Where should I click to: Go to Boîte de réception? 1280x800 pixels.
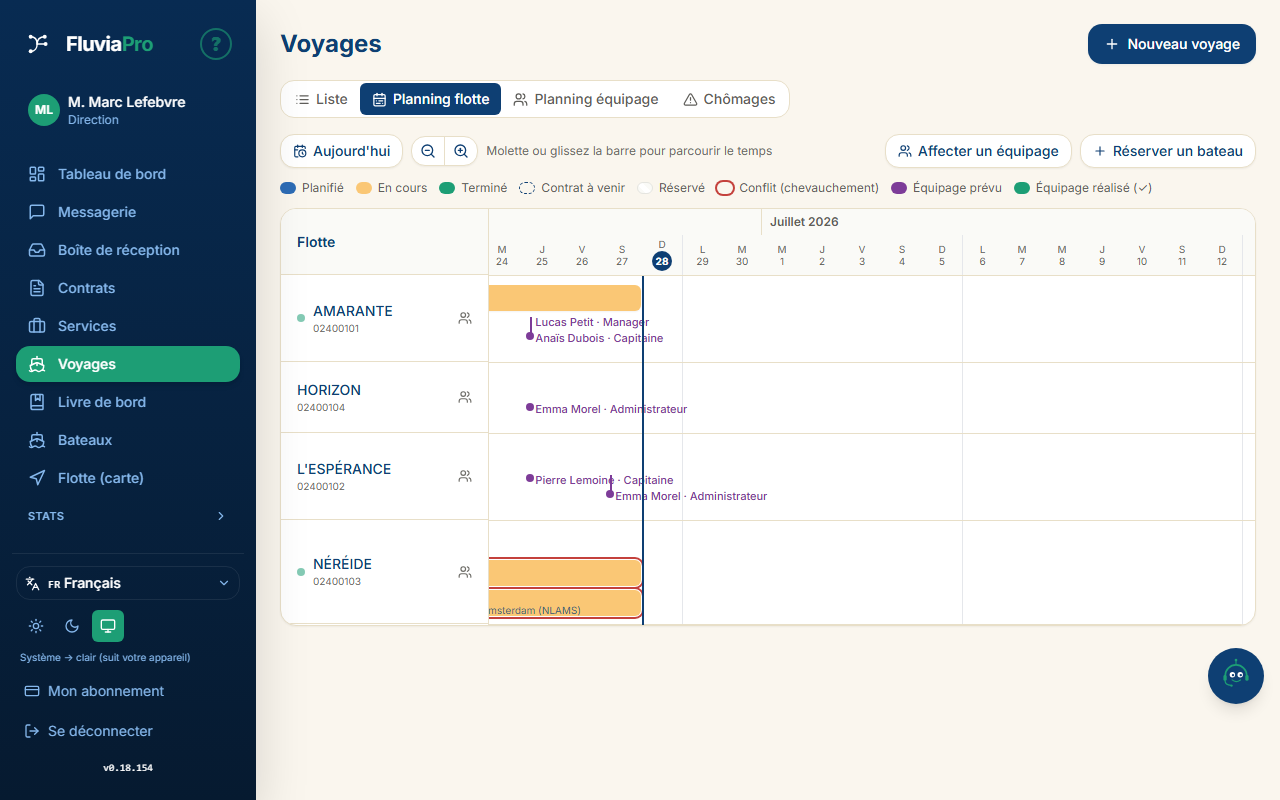coord(128,250)
